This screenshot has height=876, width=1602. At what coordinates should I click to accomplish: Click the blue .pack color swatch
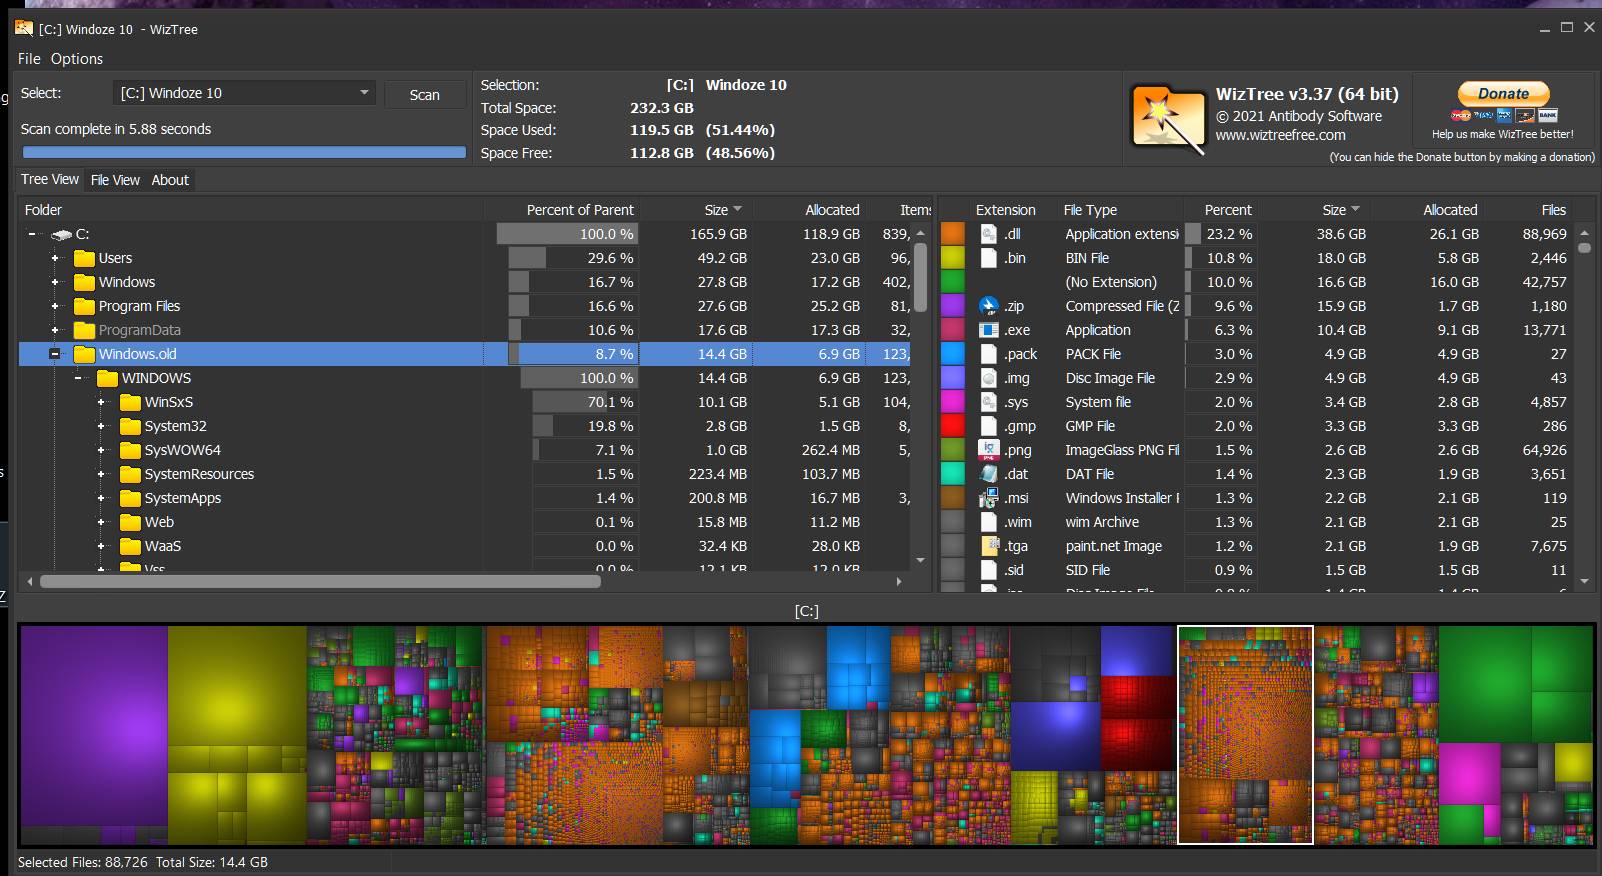(953, 354)
